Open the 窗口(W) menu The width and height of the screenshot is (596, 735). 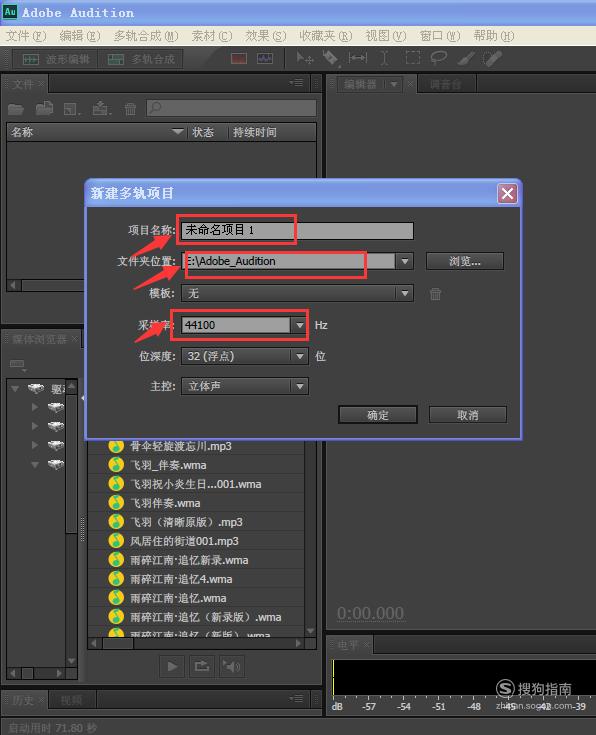point(440,36)
